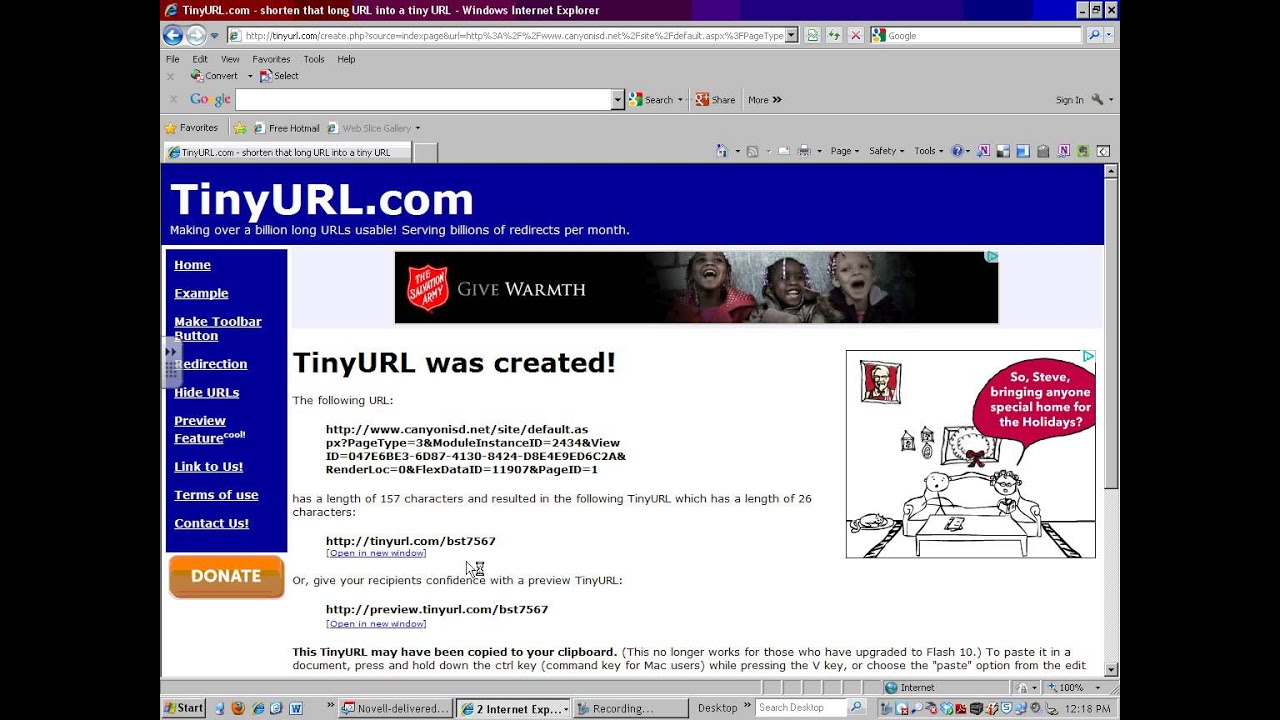The width and height of the screenshot is (1280, 720).
Task: Click the Google Toolbar Share button
Action: tap(715, 99)
